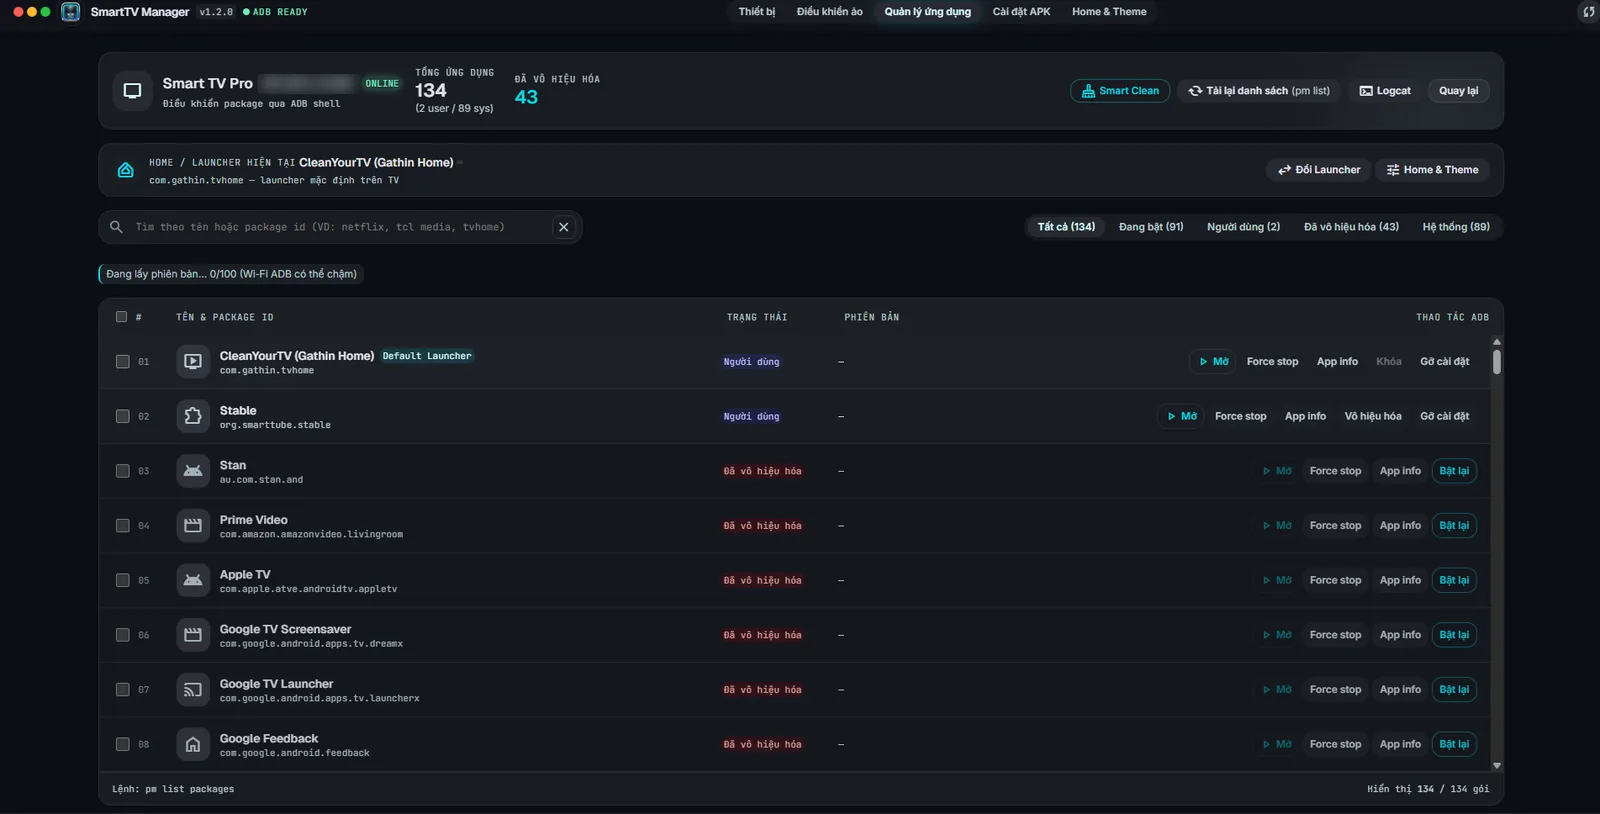The image size is (1600, 814).
Task: Open the Thiết bị tab
Action: click(757, 12)
